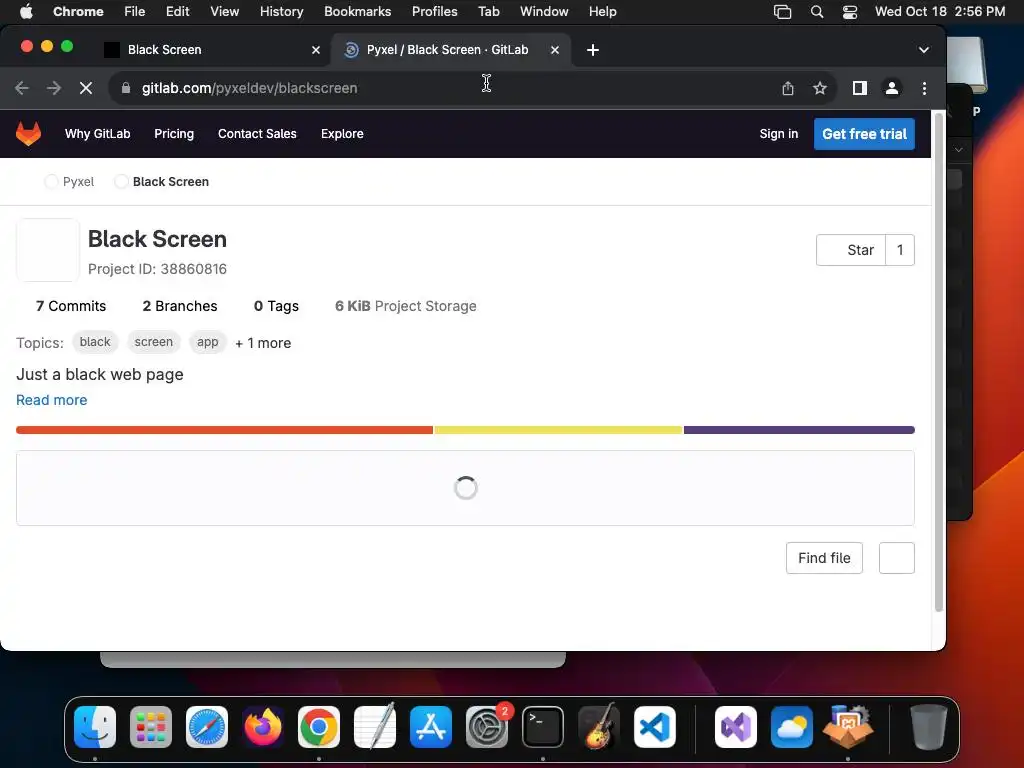Bookmark this tab with the star icon
Viewport: 1024px width, 768px height.
click(x=820, y=88)
